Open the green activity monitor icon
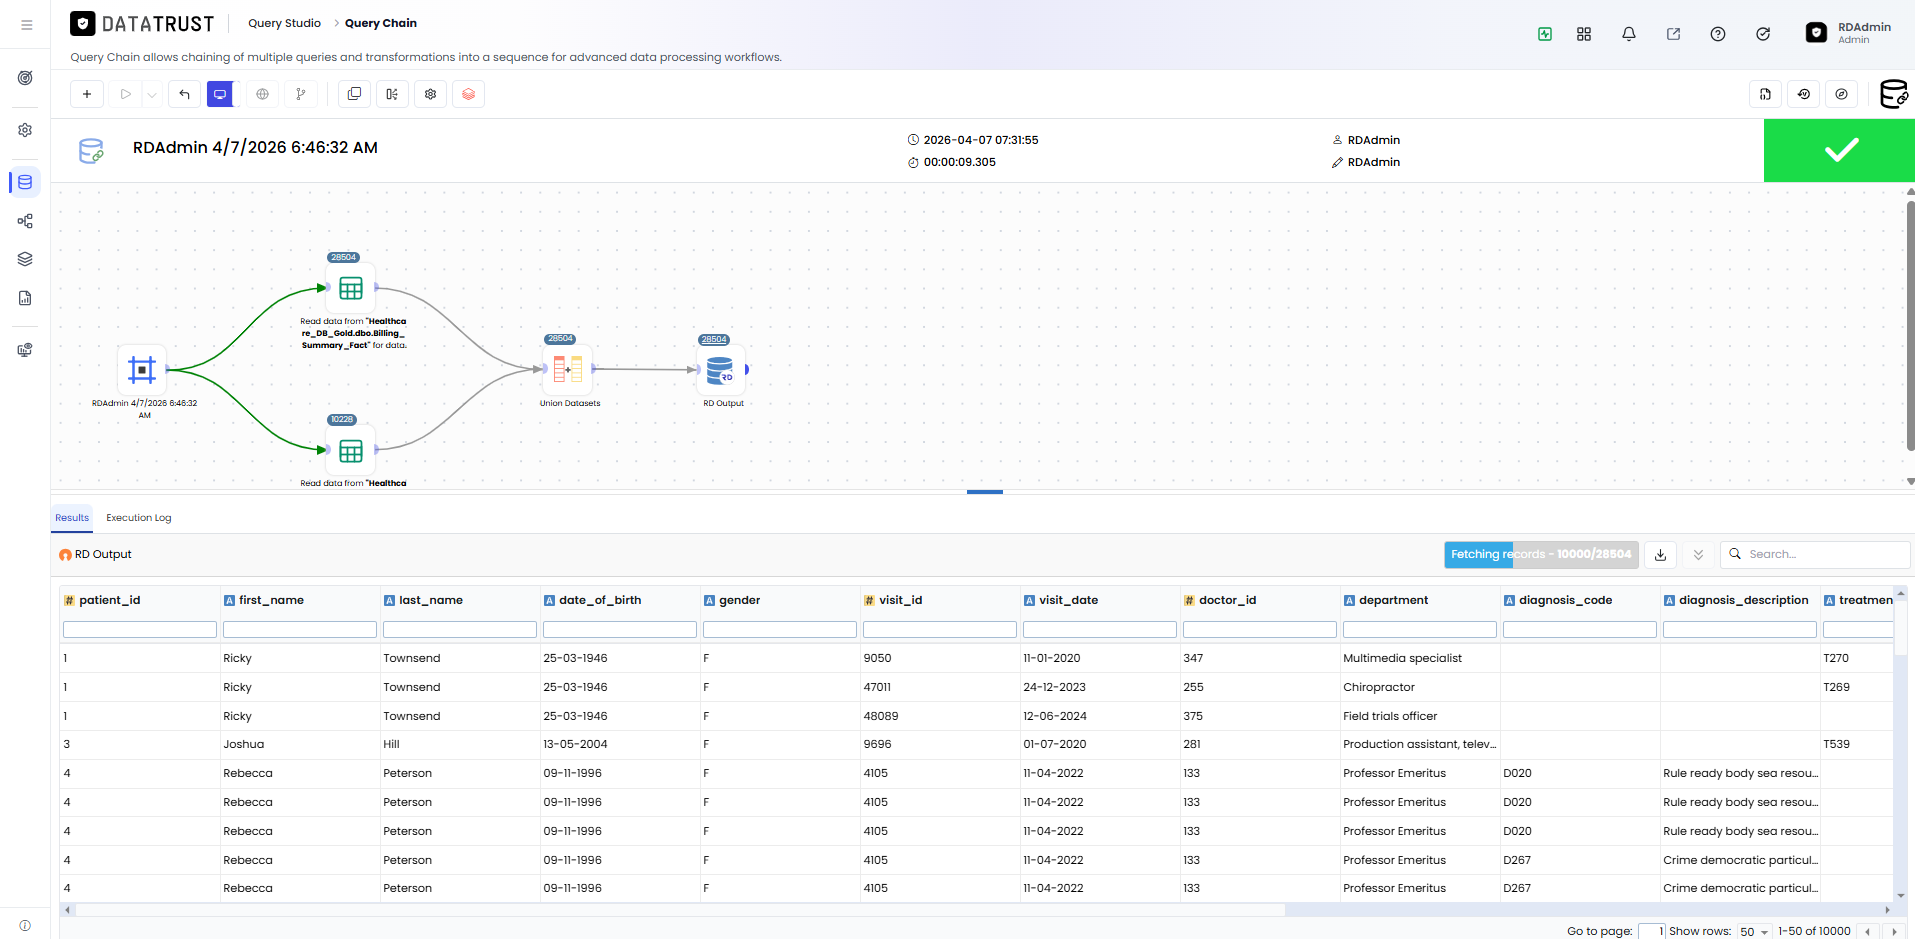 (x=1545, y=34)
